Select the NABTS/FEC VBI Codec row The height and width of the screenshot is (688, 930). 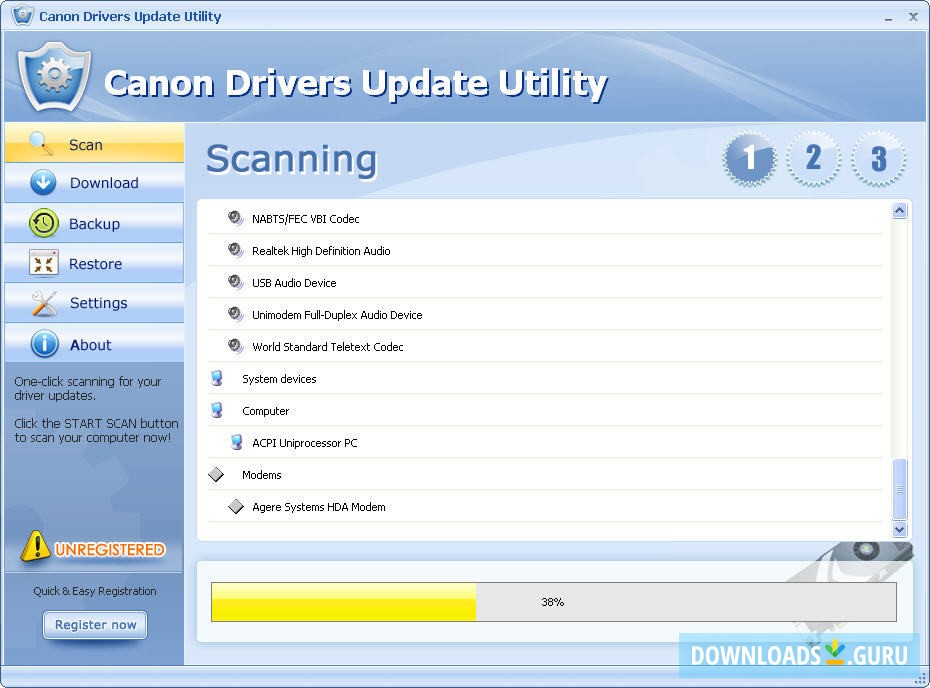coord(545,218)
